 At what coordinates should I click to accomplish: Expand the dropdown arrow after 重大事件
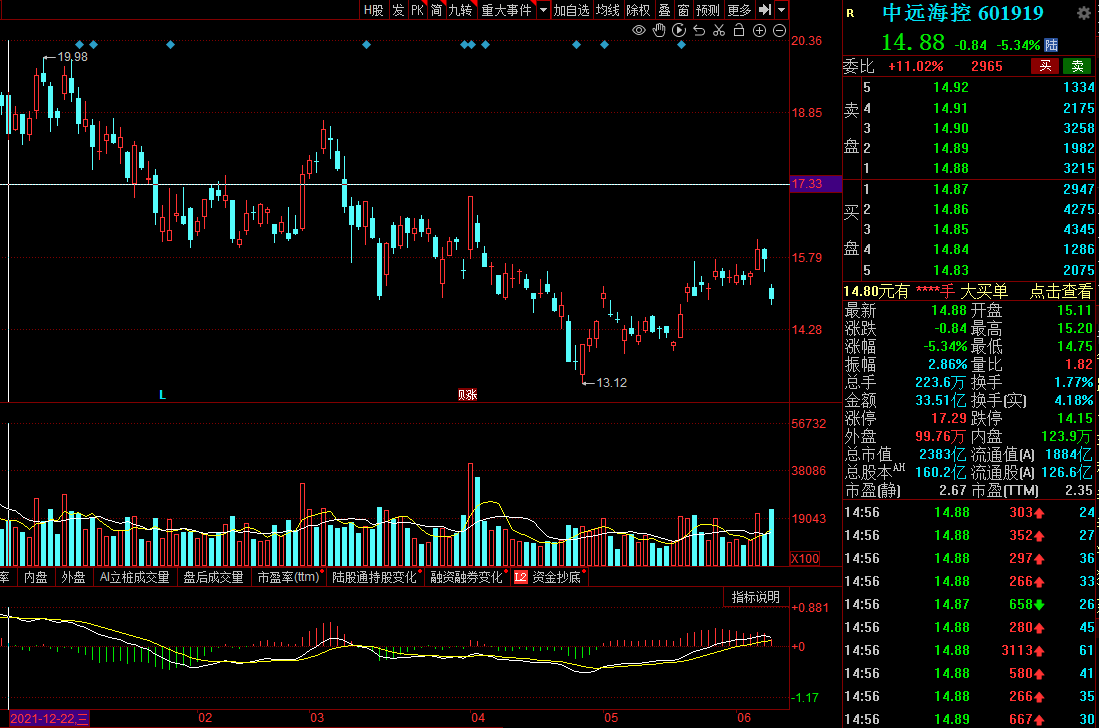(543, 10)
